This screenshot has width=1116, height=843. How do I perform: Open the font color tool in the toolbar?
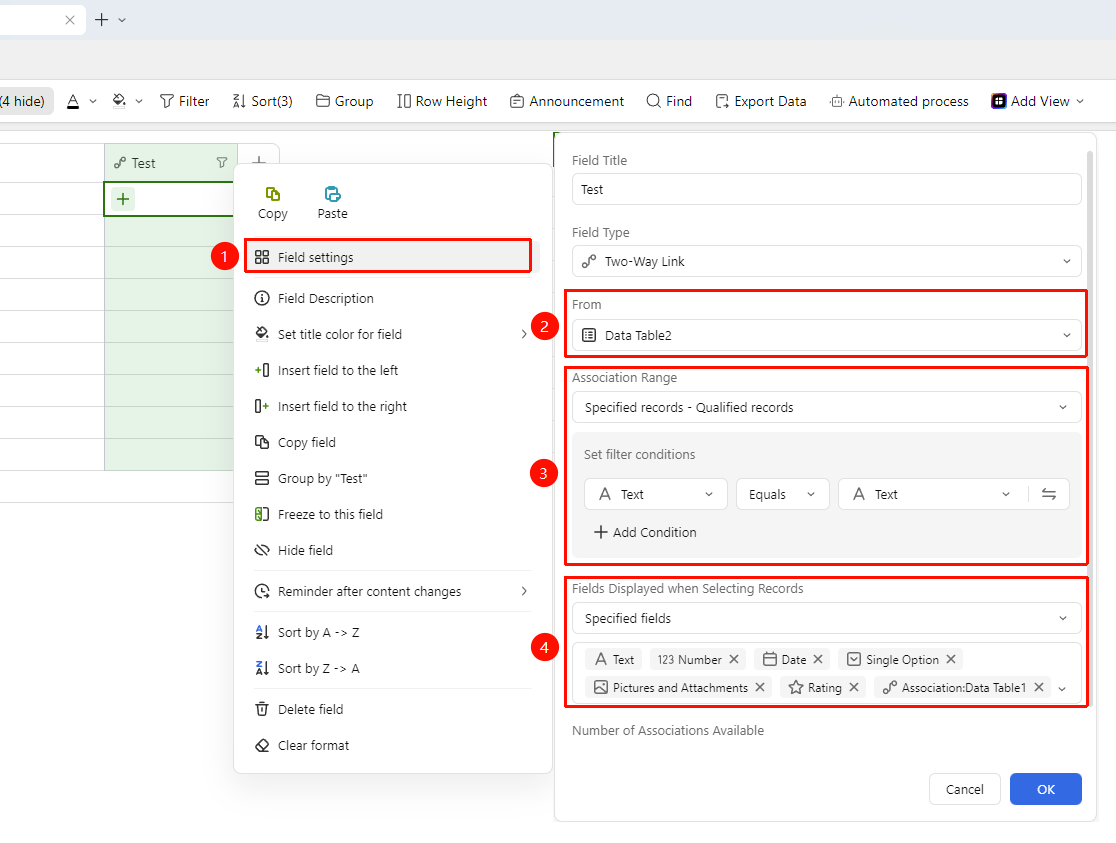pyautogui.click(x=73, y=101)
